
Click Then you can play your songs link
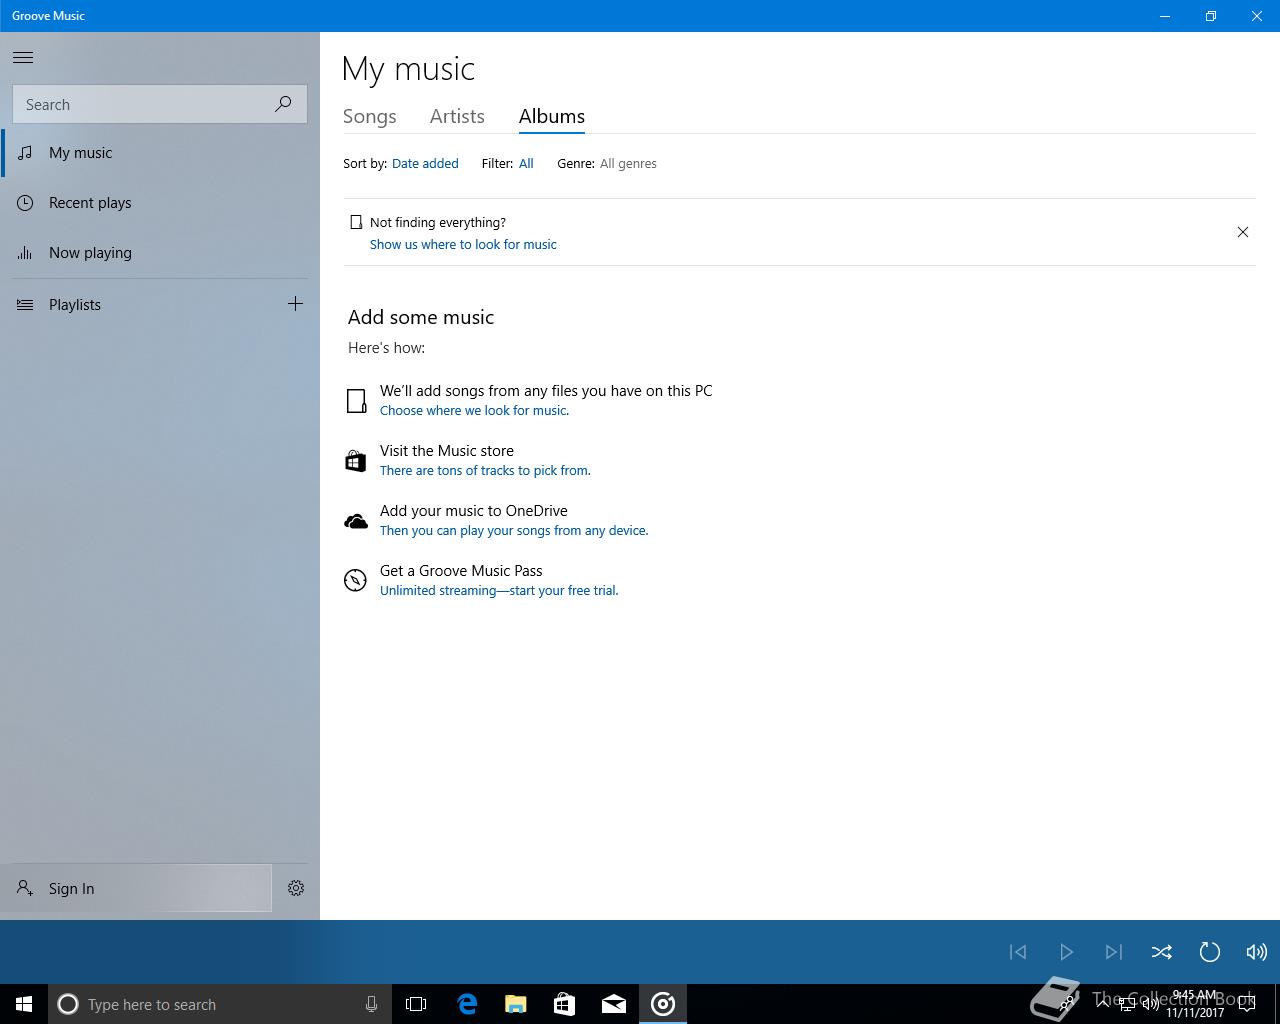pos(514,530)
